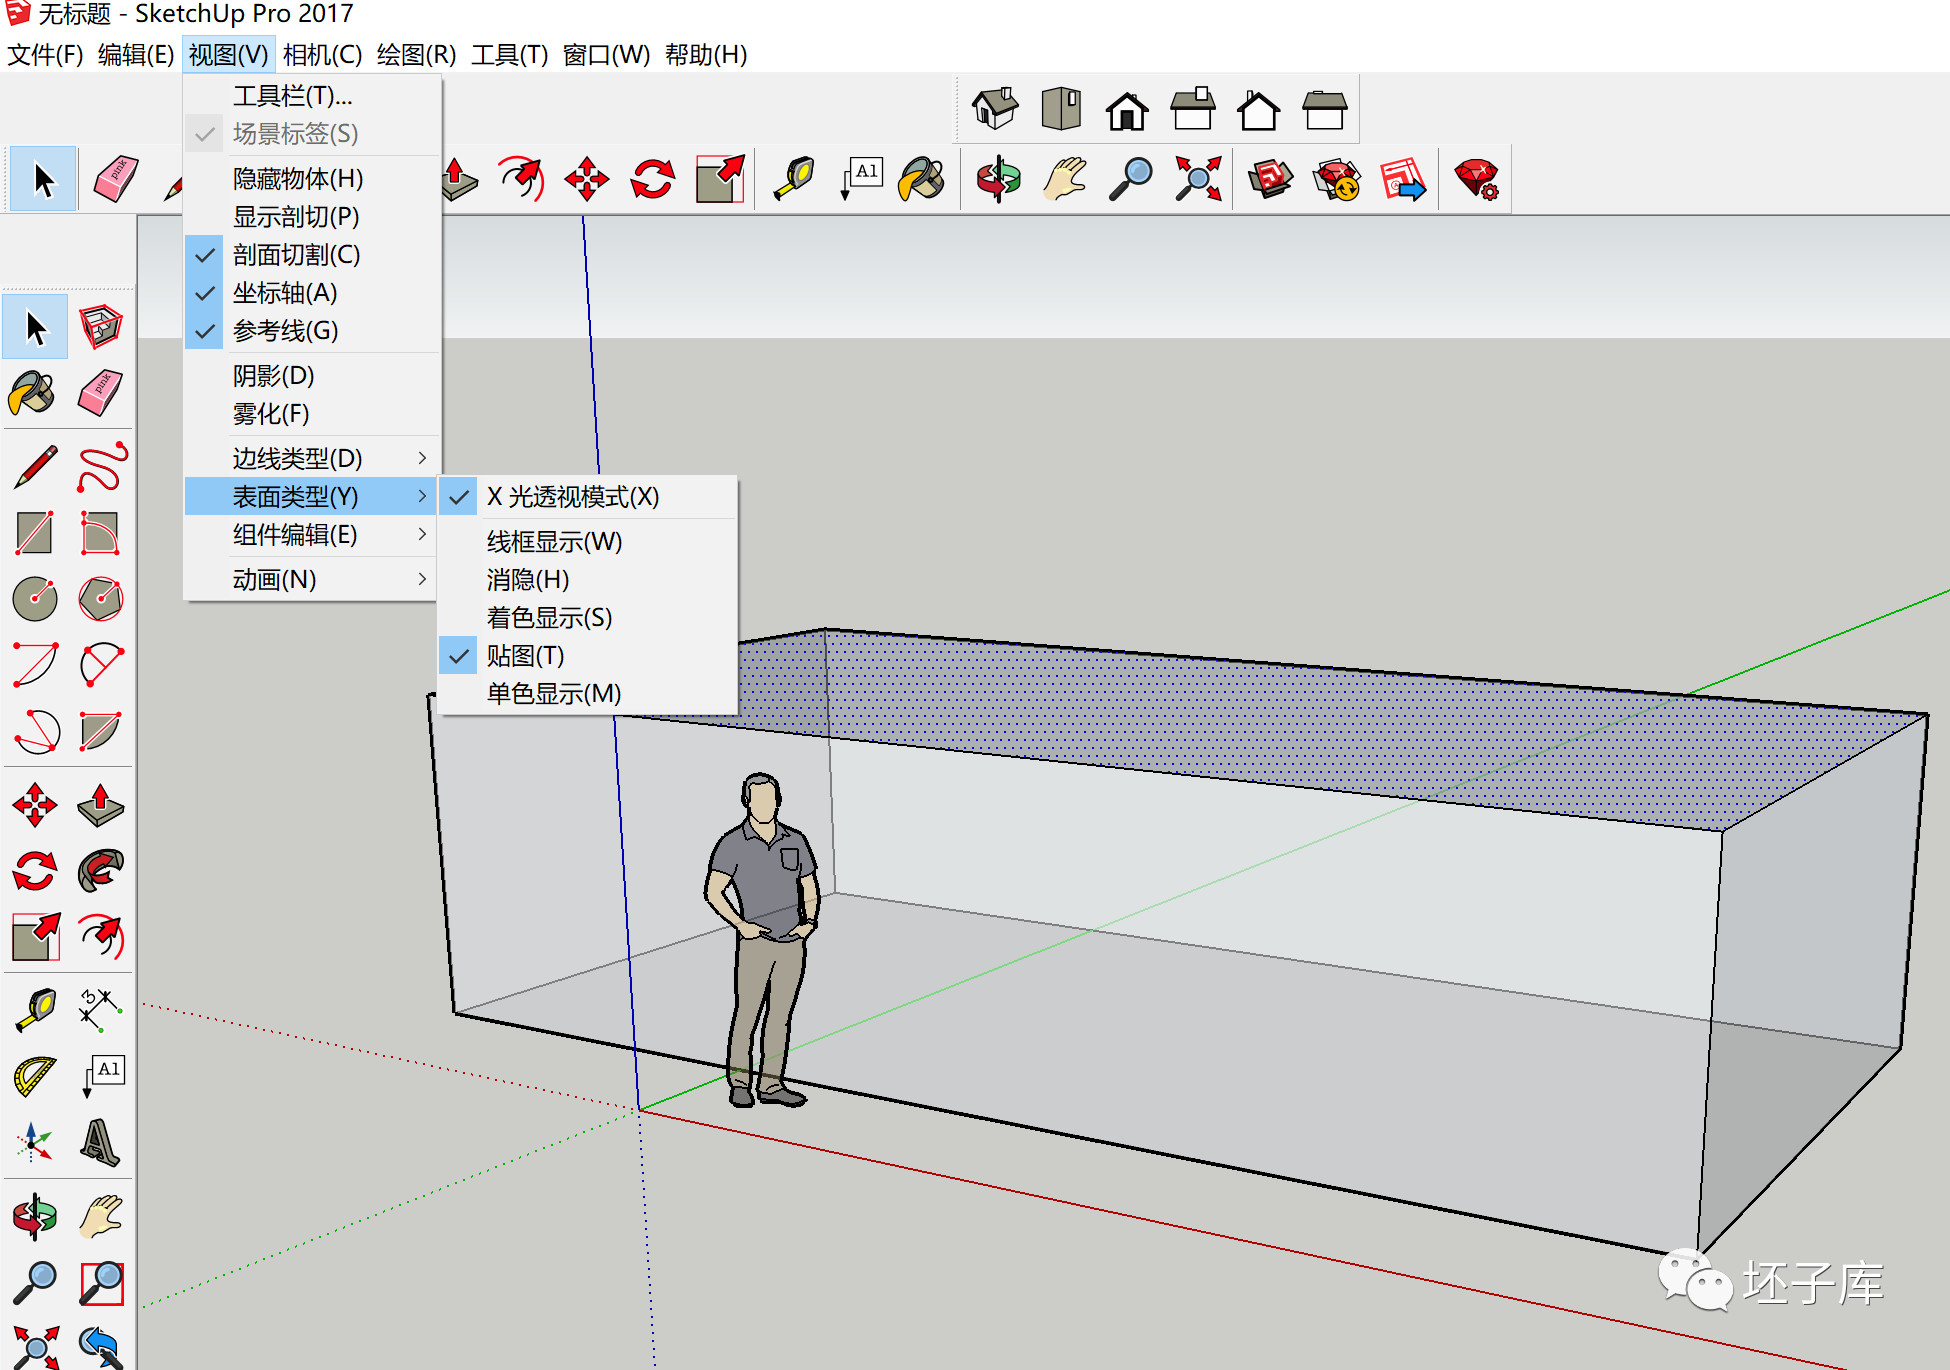Screen dimensions: 1950x1370
Task: Select Zoom Window tool in left toolbar
Action: point(101,1283)
